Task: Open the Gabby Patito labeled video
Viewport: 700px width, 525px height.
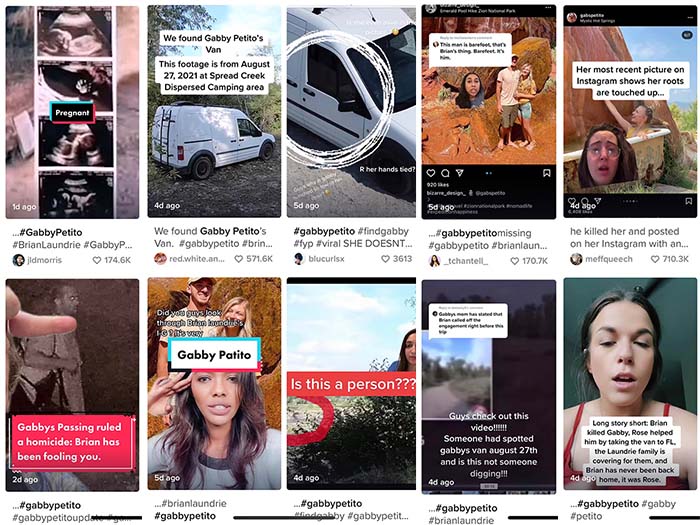Action: point(214,384)
